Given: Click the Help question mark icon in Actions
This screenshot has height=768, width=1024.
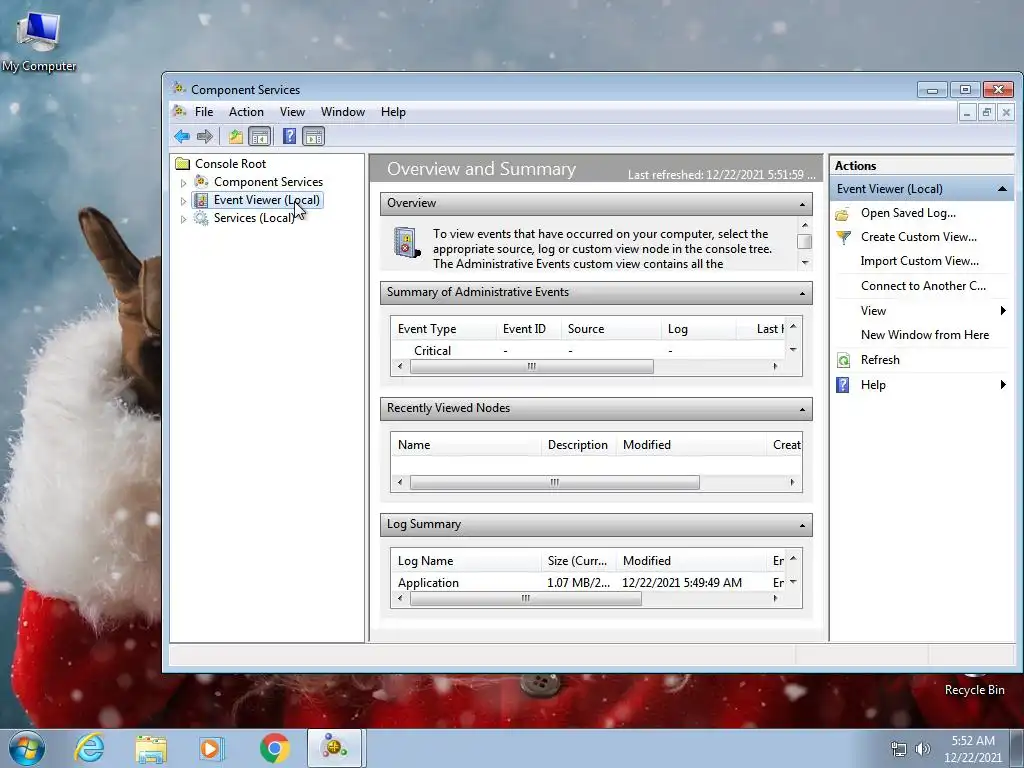Looking at the screenshot, I should pos(843,385).
